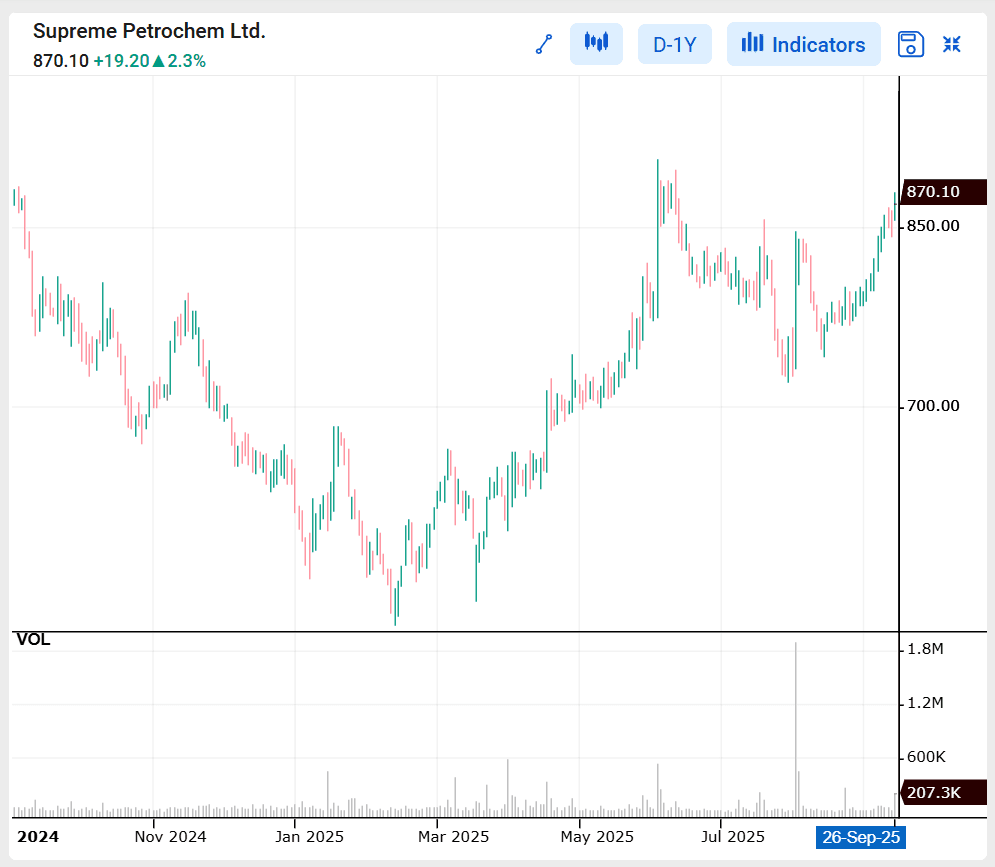
Task: Click the Nov 2024 time axis label
Action: 170,837
